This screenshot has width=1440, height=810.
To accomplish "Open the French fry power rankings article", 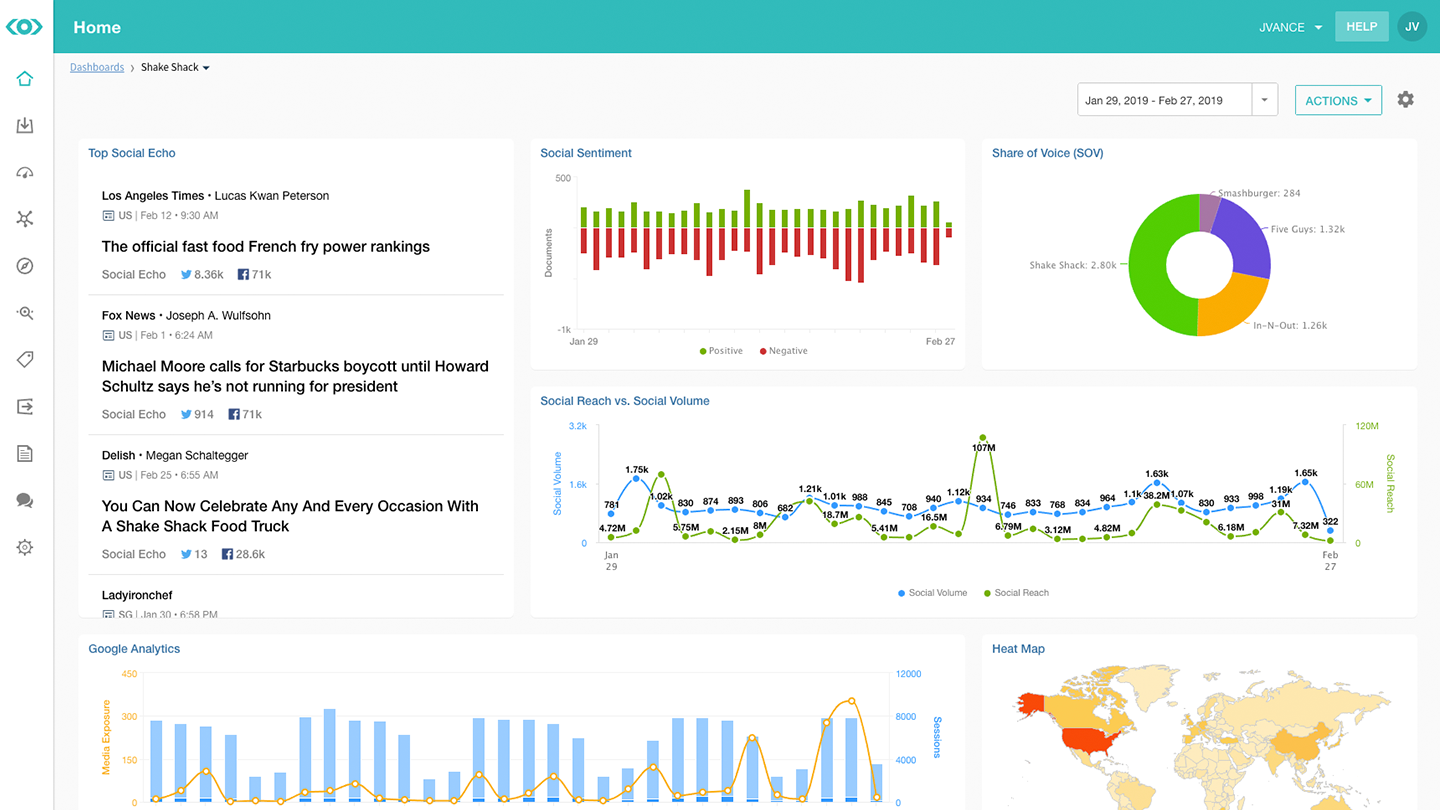I will [x=265, y=246].
